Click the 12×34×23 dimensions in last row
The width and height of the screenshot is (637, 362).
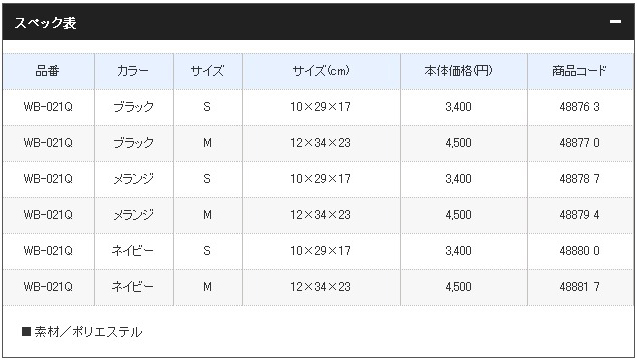pos(320,287)
